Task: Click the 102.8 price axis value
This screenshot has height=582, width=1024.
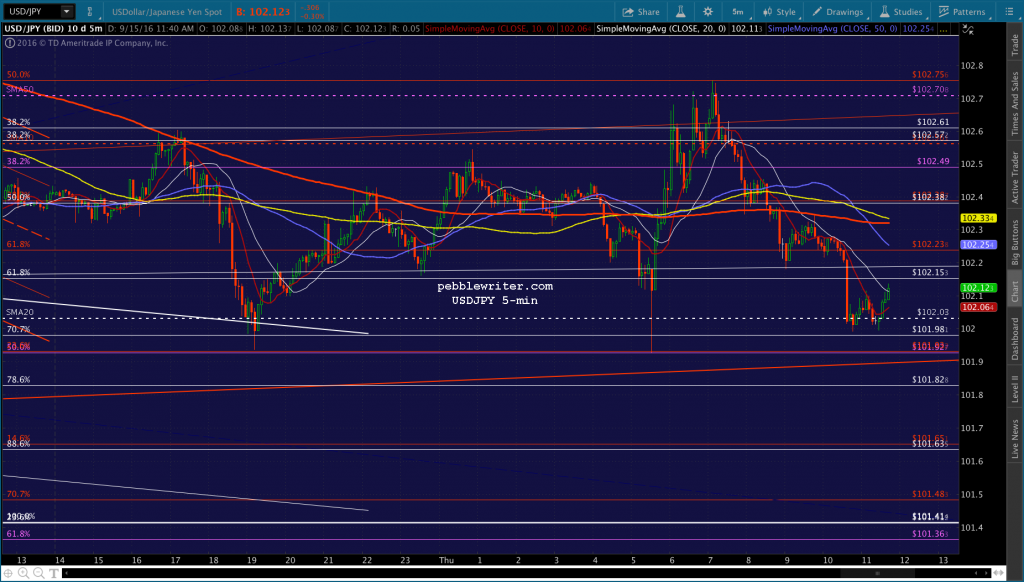Action: pyautogui.click(x=972, y=65)
